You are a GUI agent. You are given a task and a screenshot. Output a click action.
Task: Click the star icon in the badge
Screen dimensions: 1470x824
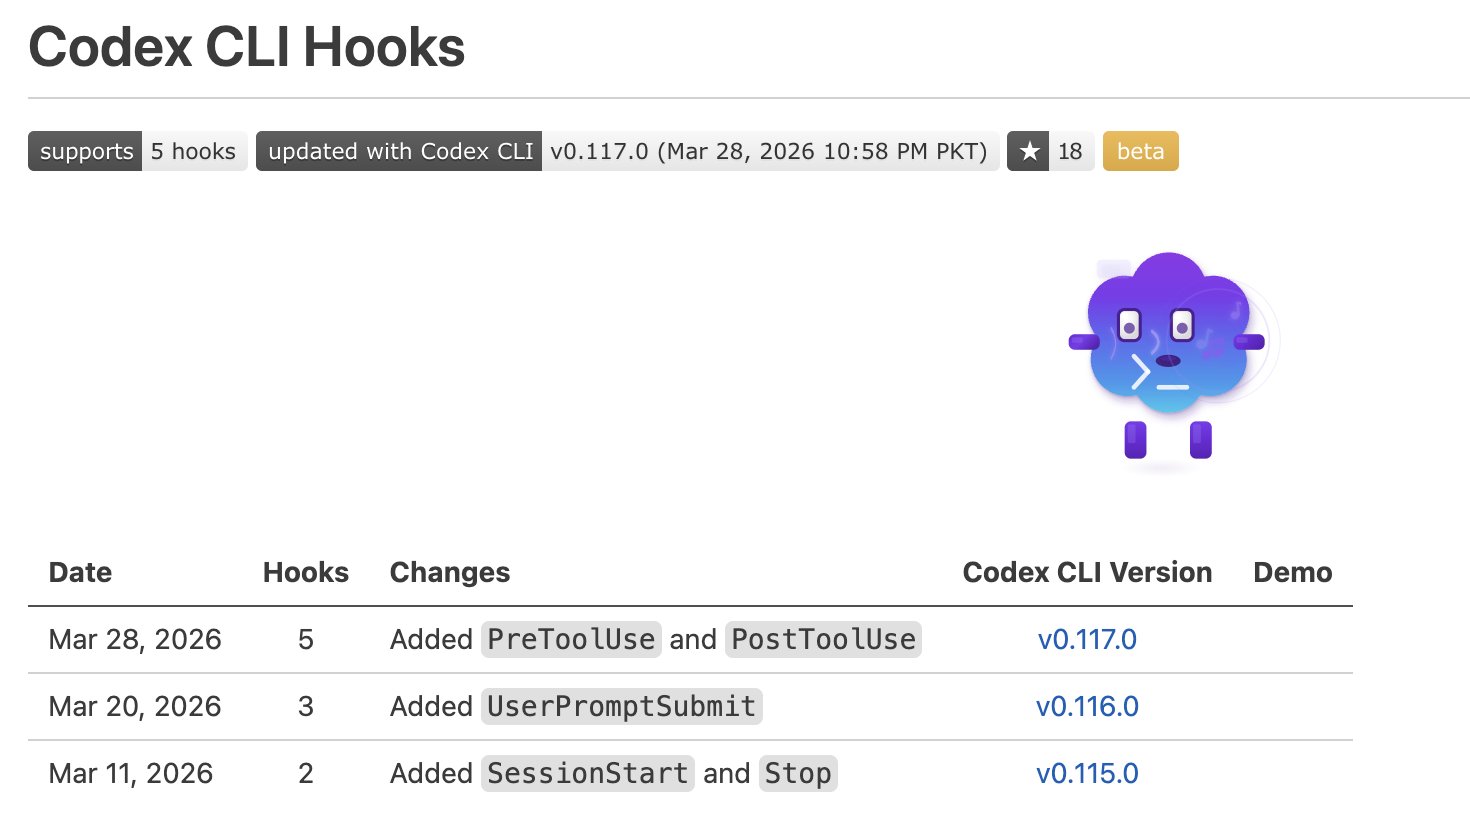point(1029,152)
